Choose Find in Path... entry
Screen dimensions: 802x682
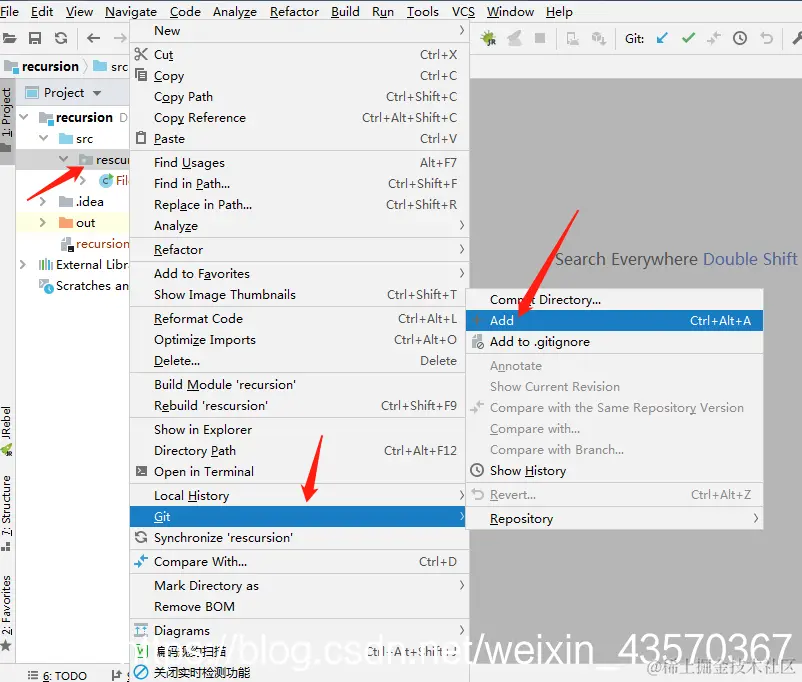pos(299,184)
